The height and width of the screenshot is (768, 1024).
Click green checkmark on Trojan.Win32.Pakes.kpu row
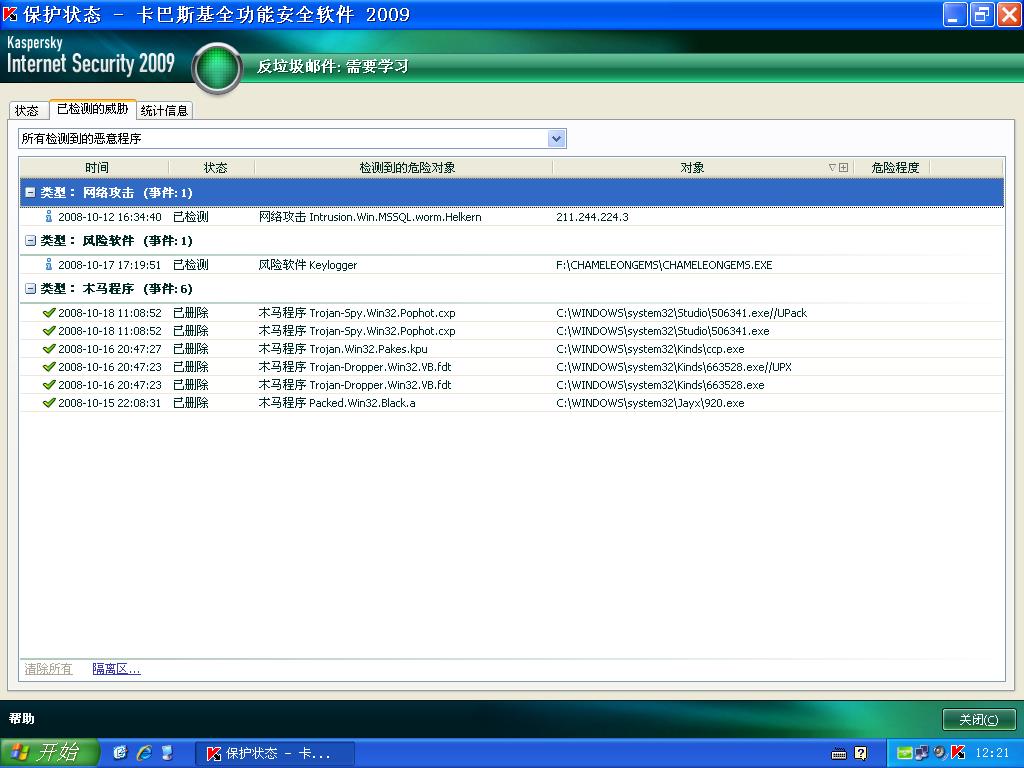tap(49, 349)
